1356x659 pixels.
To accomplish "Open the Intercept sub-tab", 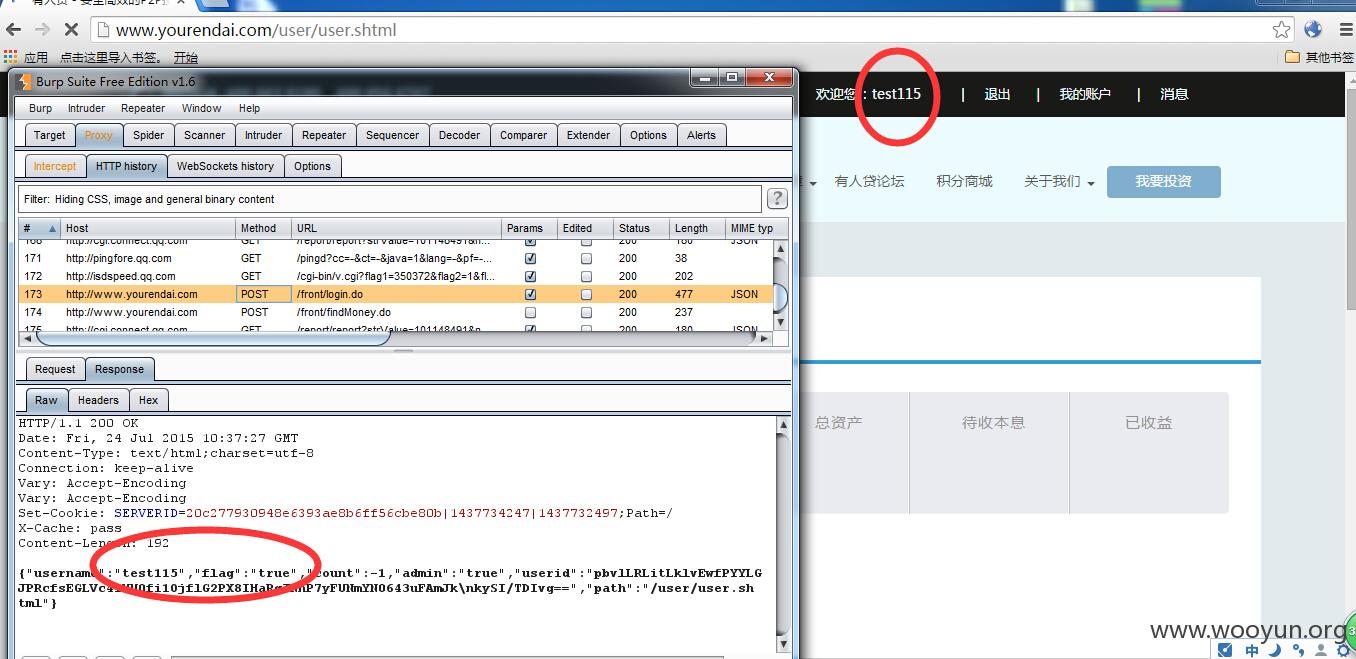I will click(54, 166).
